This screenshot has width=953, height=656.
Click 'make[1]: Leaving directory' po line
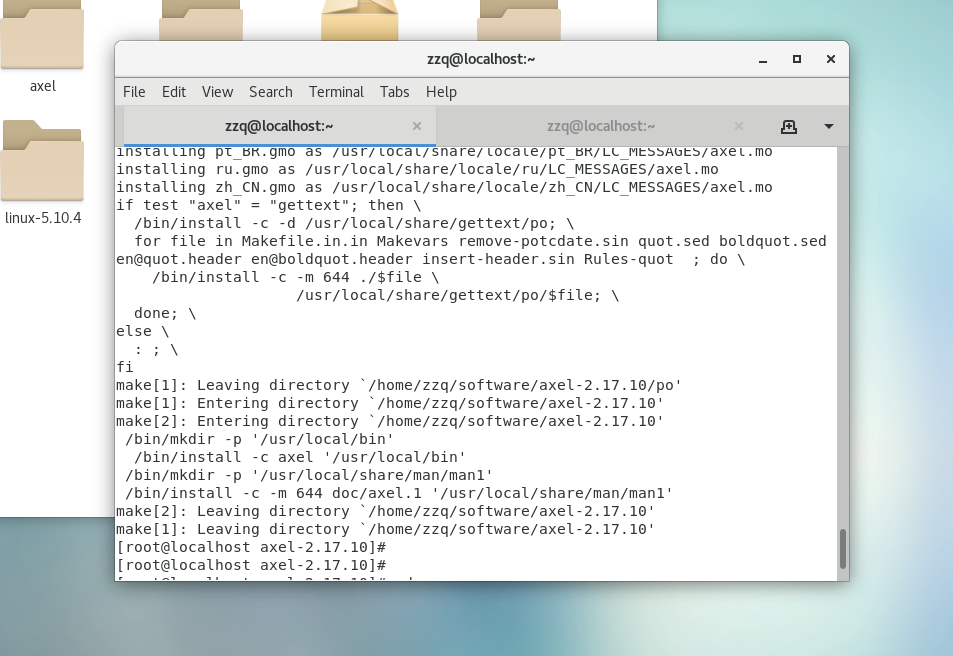coord(399,385)
